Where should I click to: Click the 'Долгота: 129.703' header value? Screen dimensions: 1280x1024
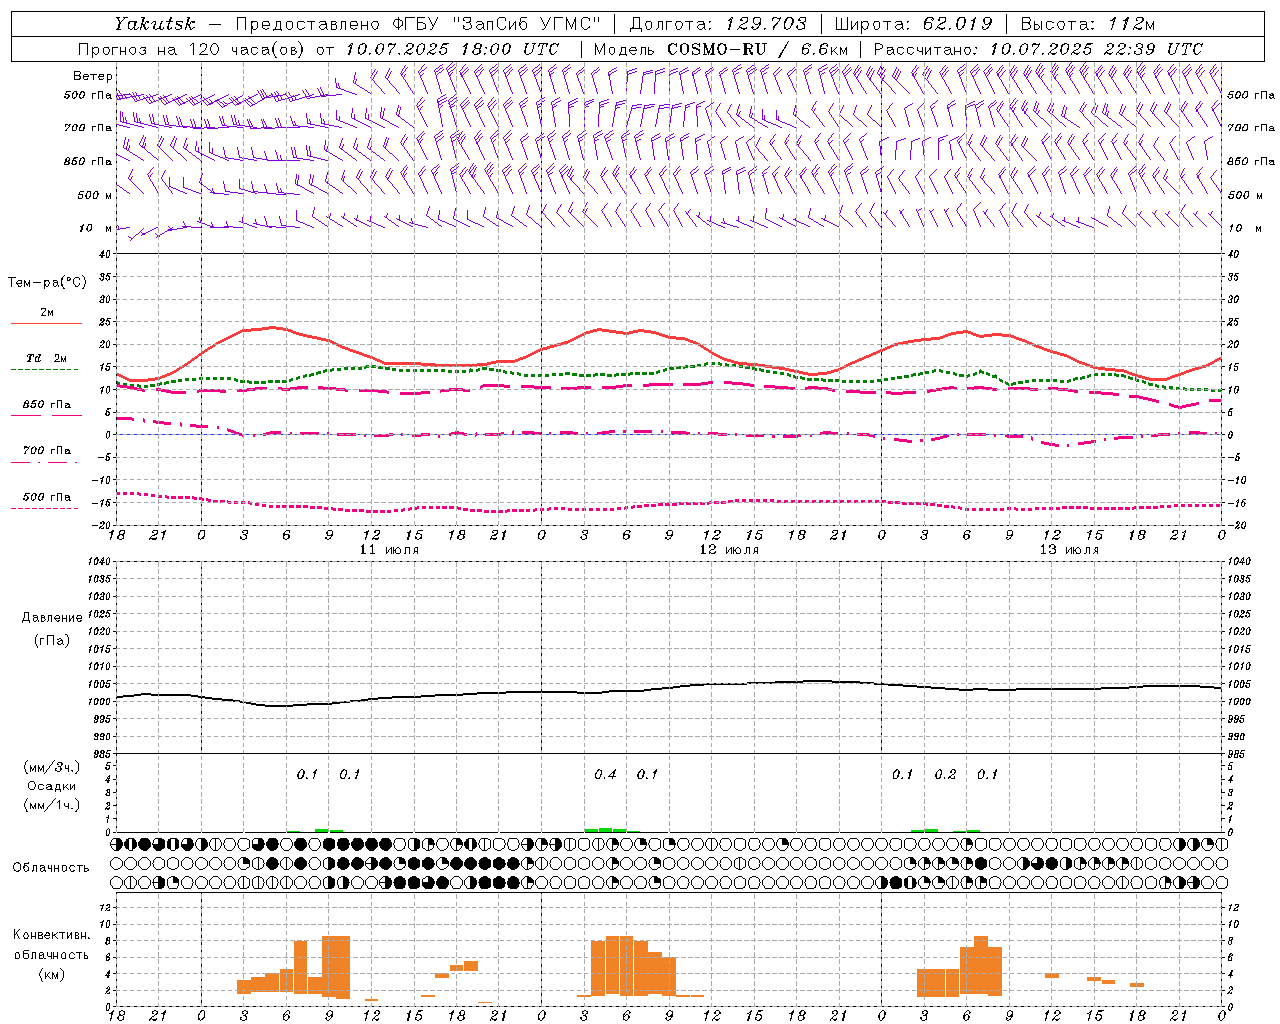[718, 24]
